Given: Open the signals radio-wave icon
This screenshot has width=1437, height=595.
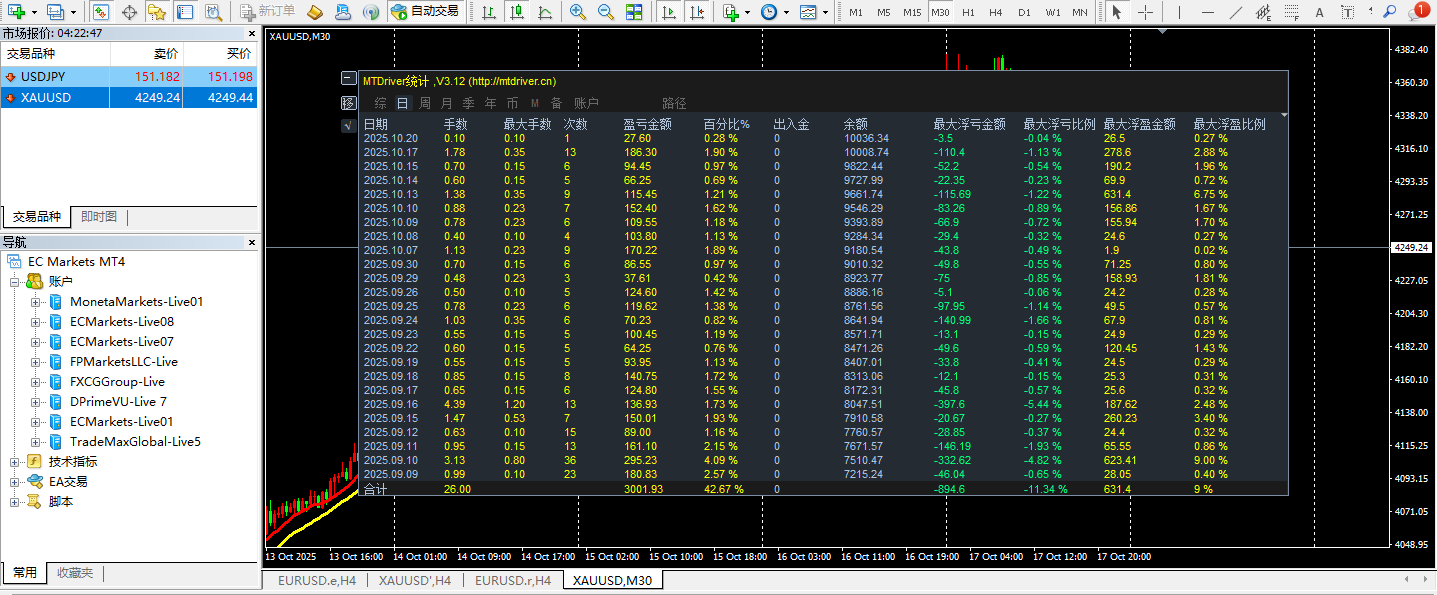Looking at the screenshot, I should 371,12.
